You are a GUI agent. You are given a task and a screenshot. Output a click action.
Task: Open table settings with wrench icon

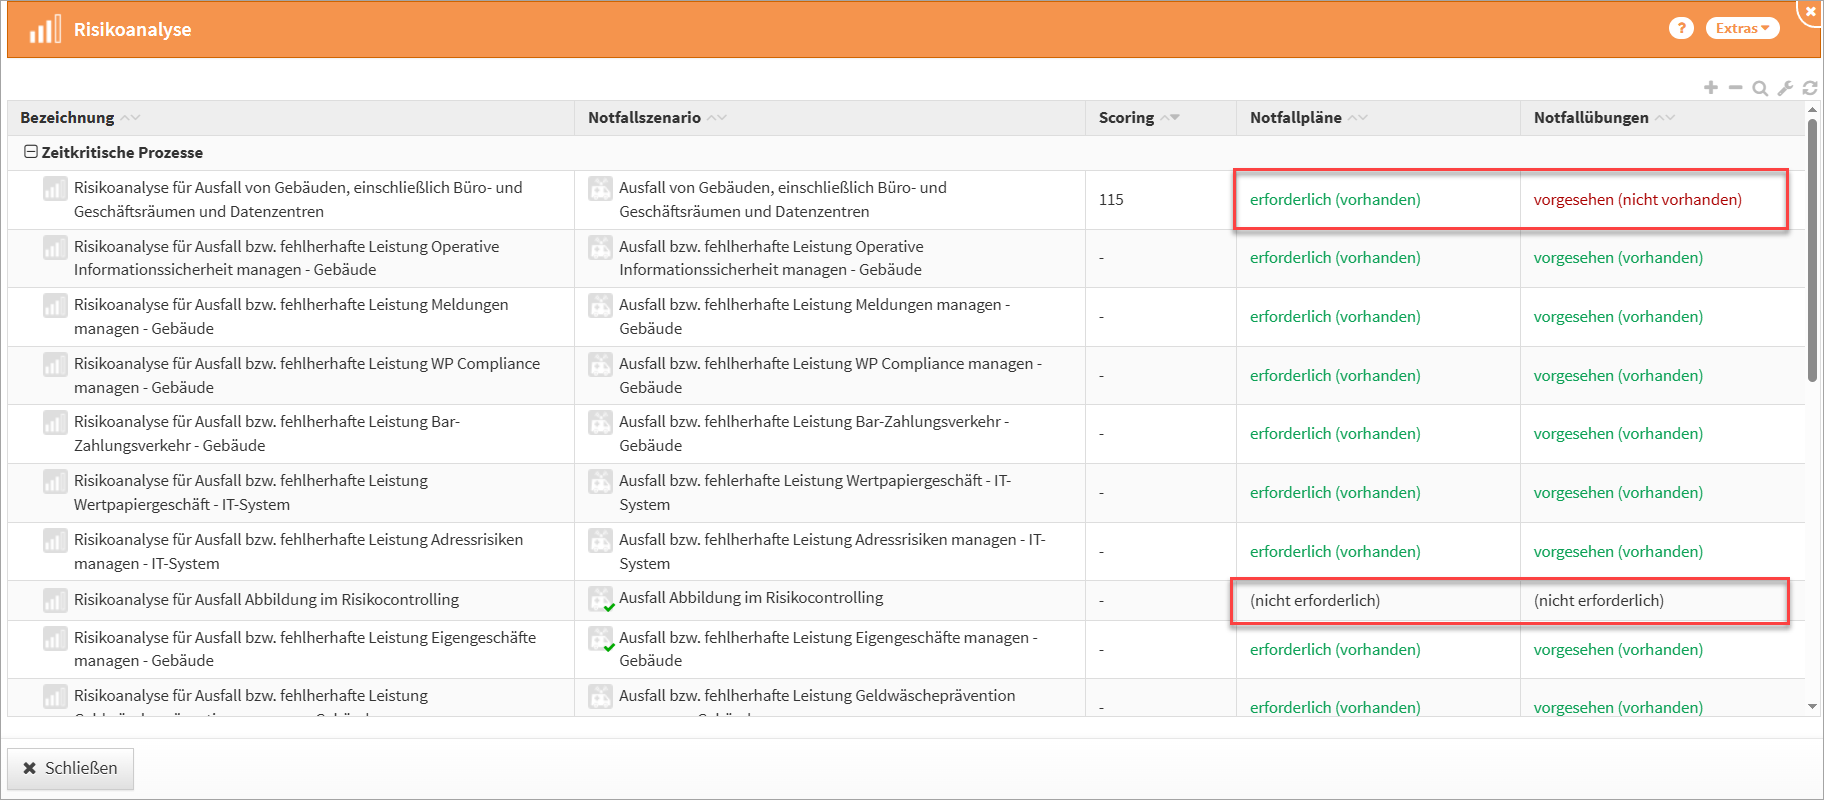(x=1785, y=88)
